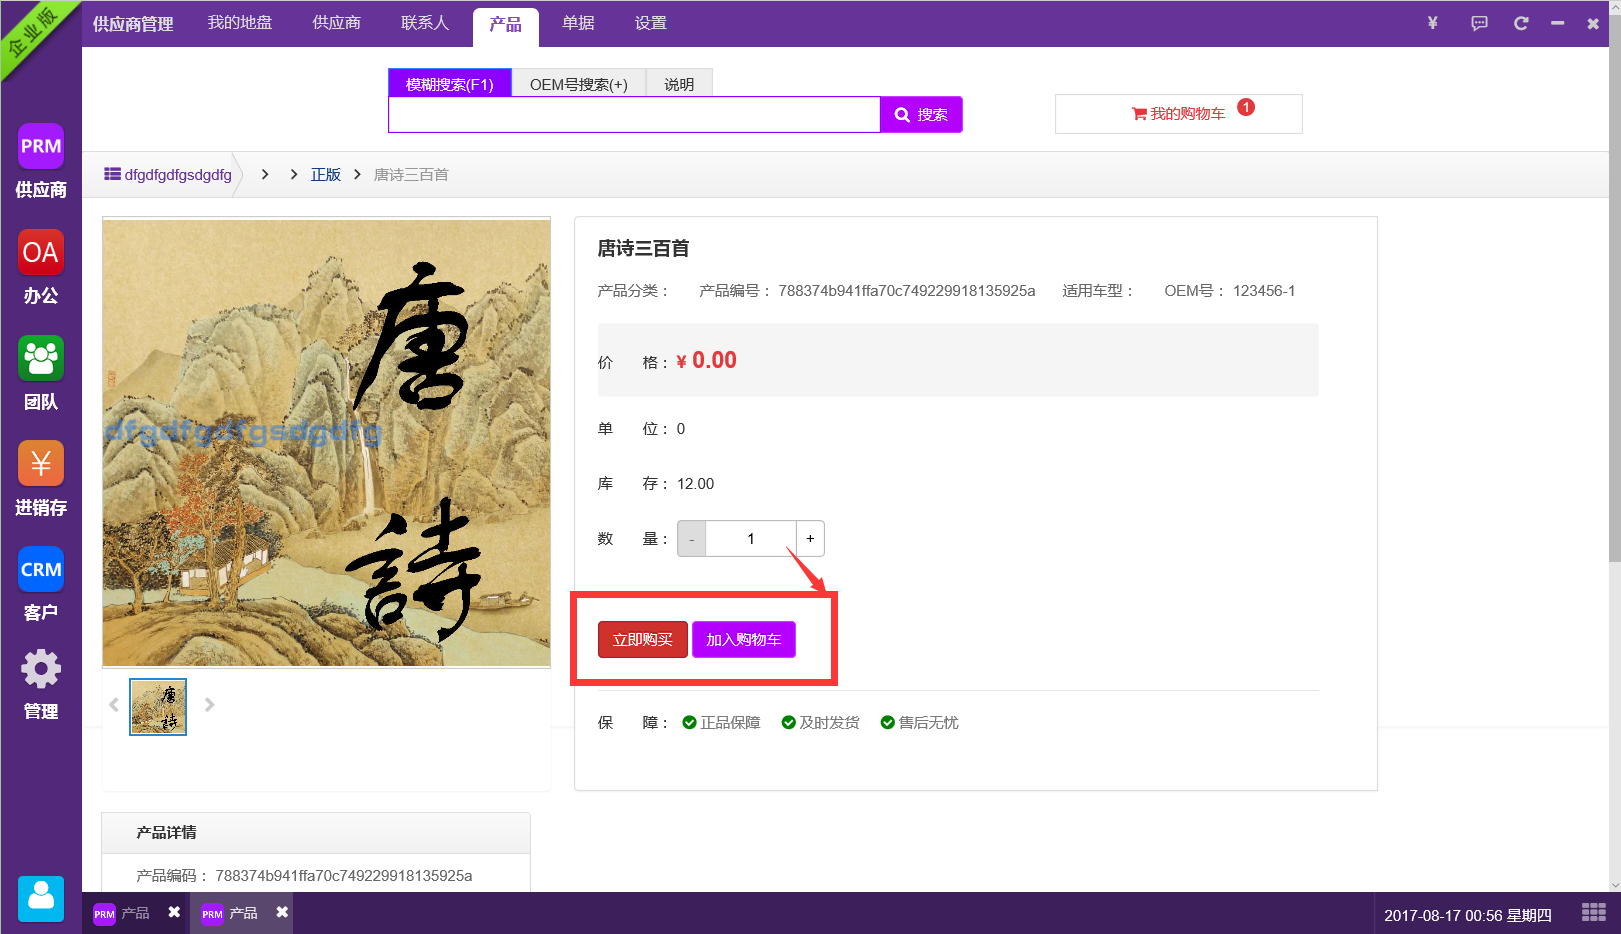The height and width of the screenshot is (934, 1621).
Task: Open the gear management (管理) icon
Action: (41, 669)
